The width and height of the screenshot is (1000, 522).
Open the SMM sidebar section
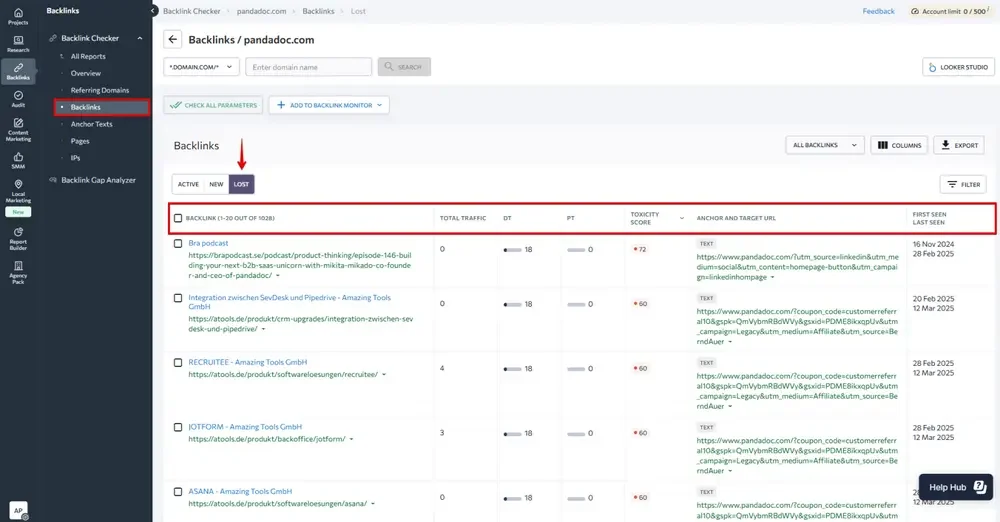coord(18,161)
